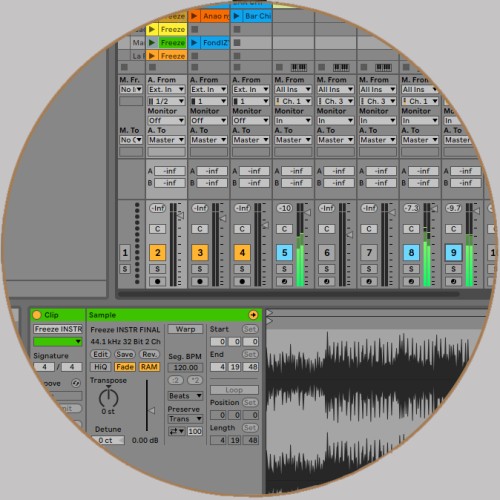Deactivate track 5
The height and width of the screenshot is (500, 500).
tap(284, 253)
